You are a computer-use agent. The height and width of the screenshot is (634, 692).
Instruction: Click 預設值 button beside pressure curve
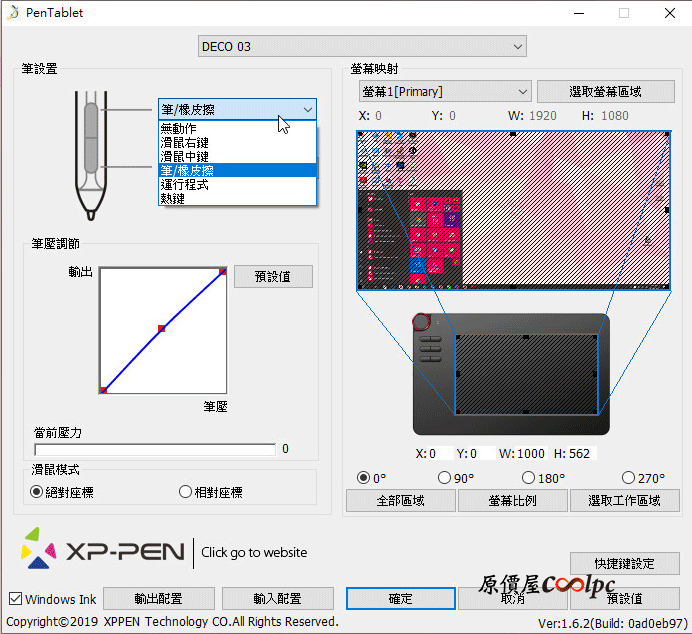click(x=273, y=277)
